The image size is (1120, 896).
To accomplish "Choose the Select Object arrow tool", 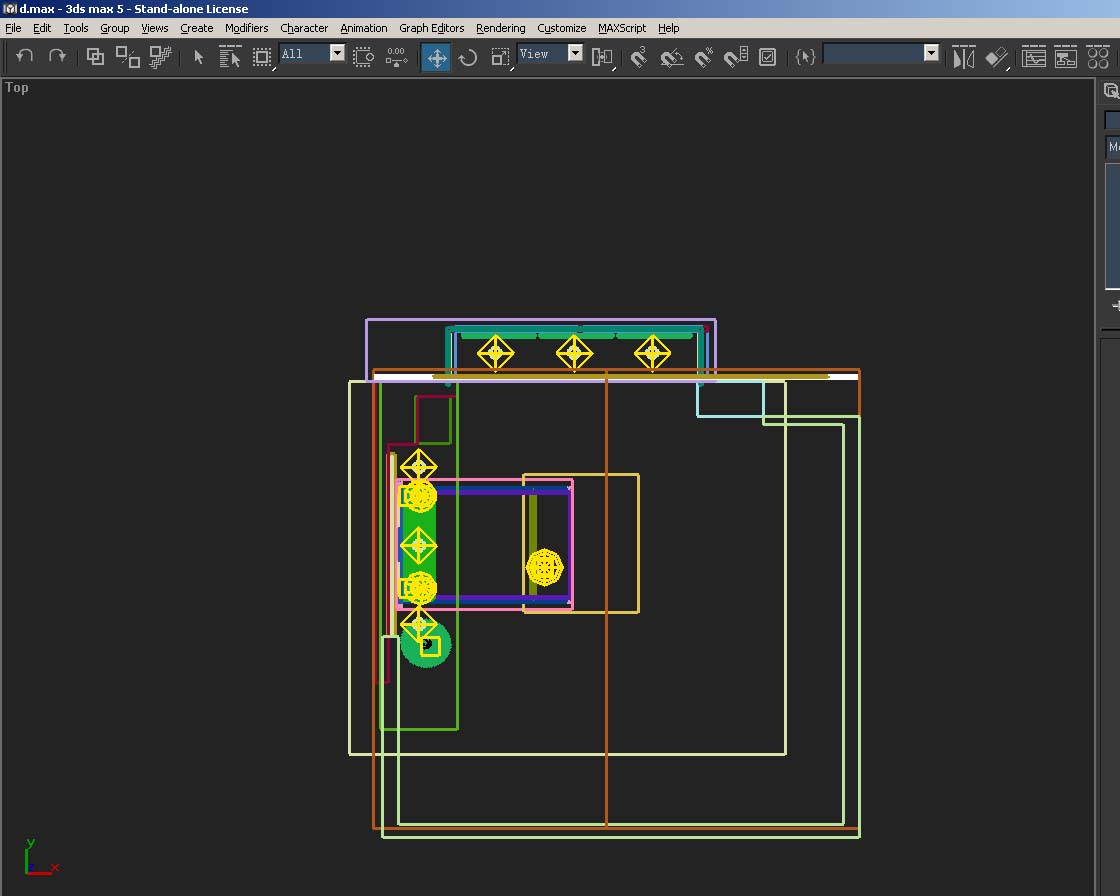I will [x=198, y=57].
